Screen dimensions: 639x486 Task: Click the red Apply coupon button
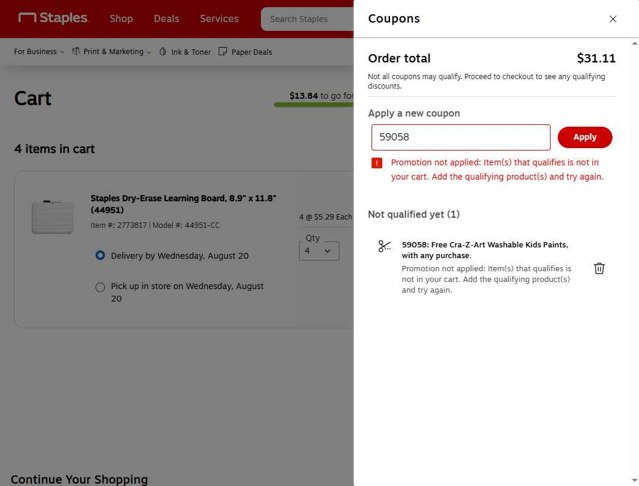pos(585,137)
